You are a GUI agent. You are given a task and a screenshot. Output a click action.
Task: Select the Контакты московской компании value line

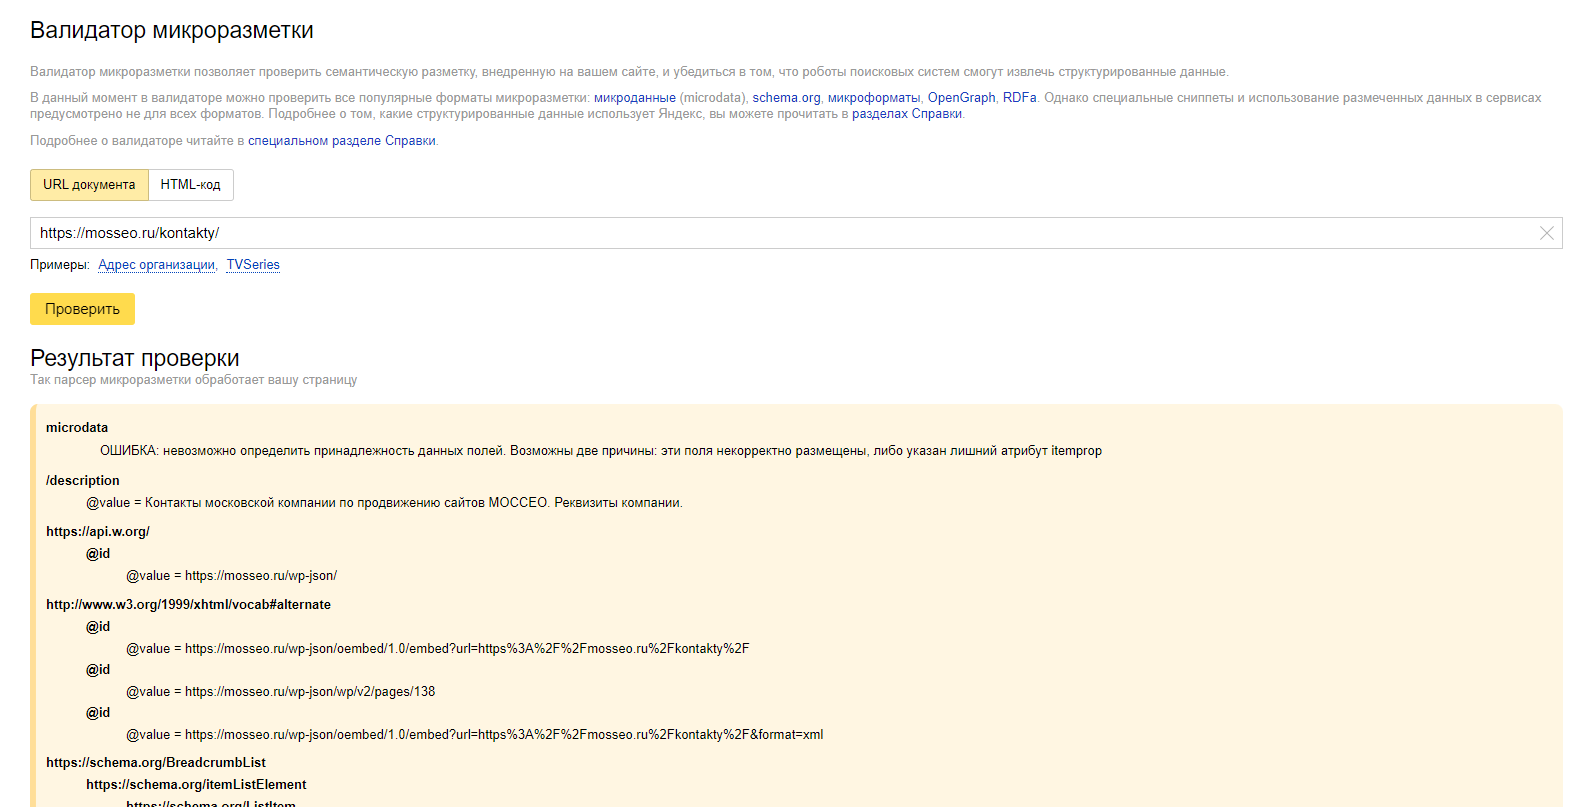(x=384, y=503)
